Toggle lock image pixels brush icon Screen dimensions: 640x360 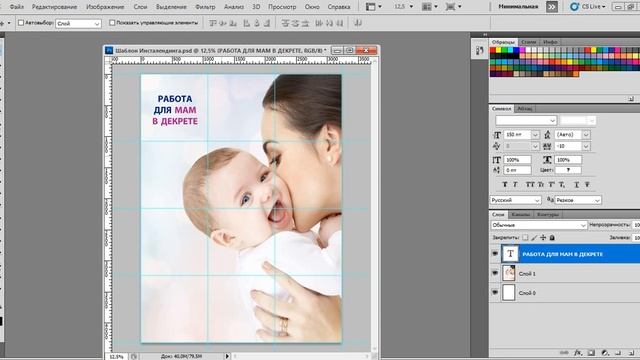[534, 237]
